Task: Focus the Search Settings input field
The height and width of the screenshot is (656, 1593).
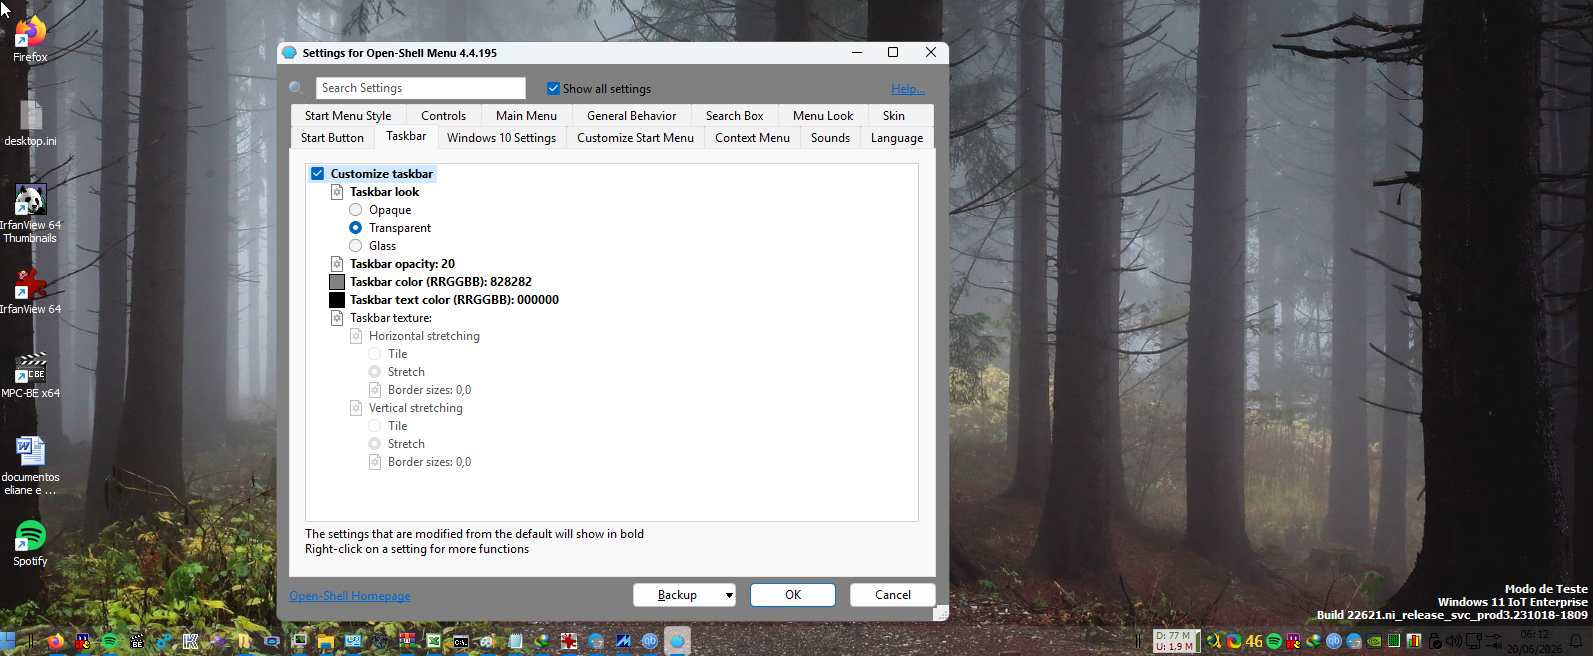Action: point(421,88)
